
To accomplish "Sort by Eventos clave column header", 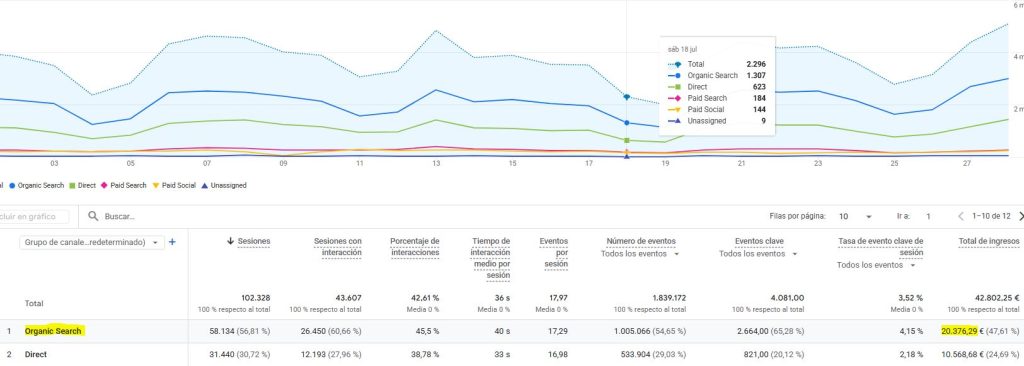I will click(x=760, y=241).
